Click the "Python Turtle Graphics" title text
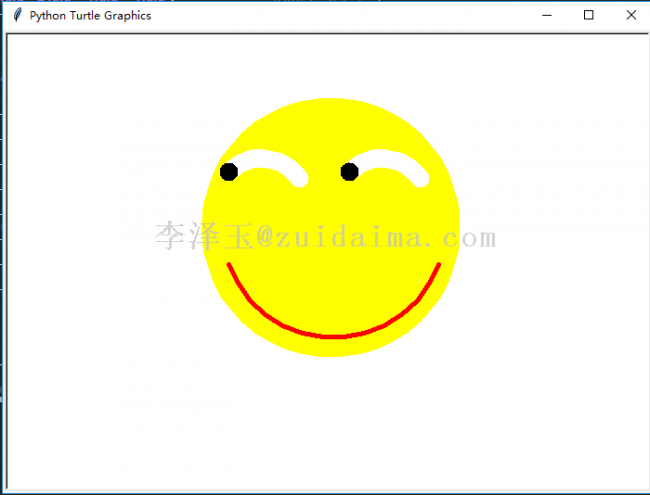The height and width of the screenshot is (495, 650). point(90,16)
